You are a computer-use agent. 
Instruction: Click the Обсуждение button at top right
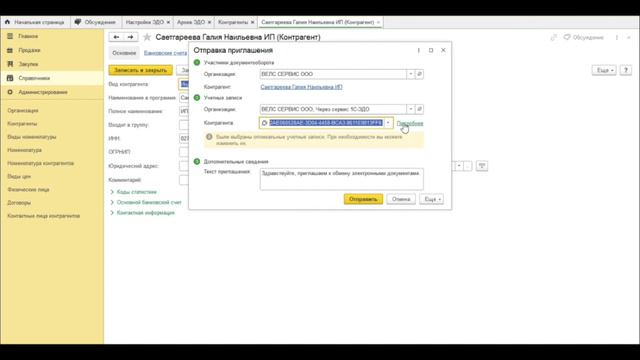(584, 37)
